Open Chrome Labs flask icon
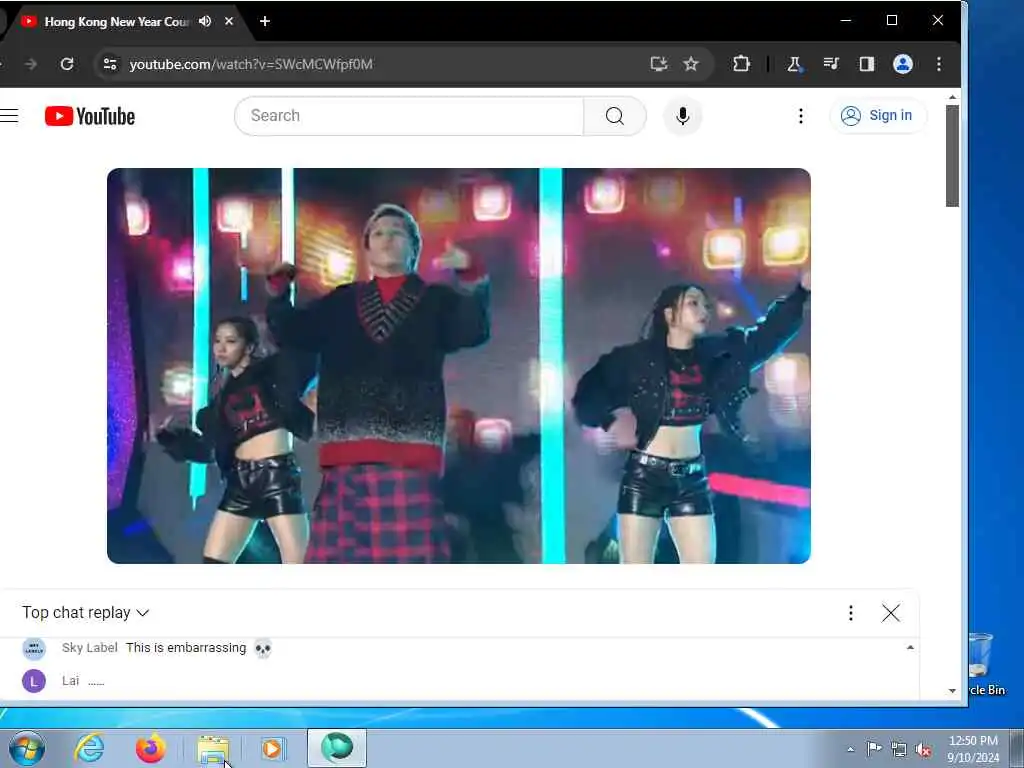Viewport: 1024px width, 768px height. click(x=794, y=64)
